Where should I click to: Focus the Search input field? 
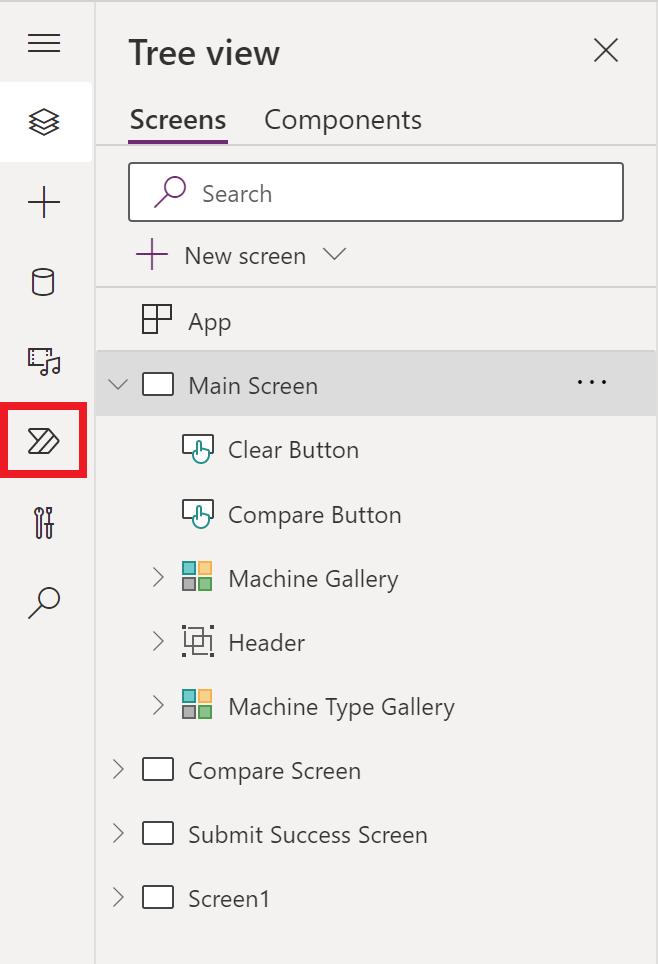[x=376, y=192]
